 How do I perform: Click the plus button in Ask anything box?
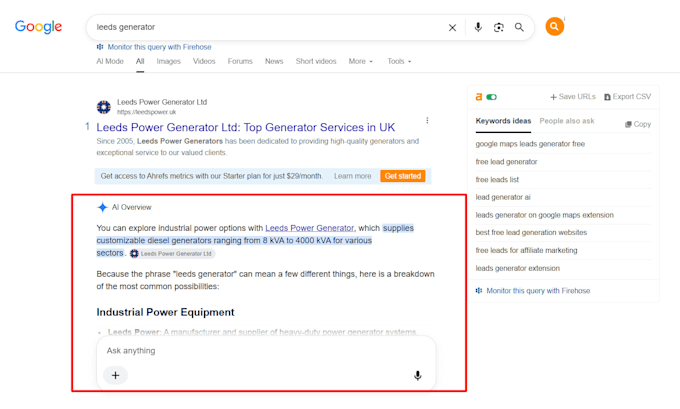(x=115, y=375)
